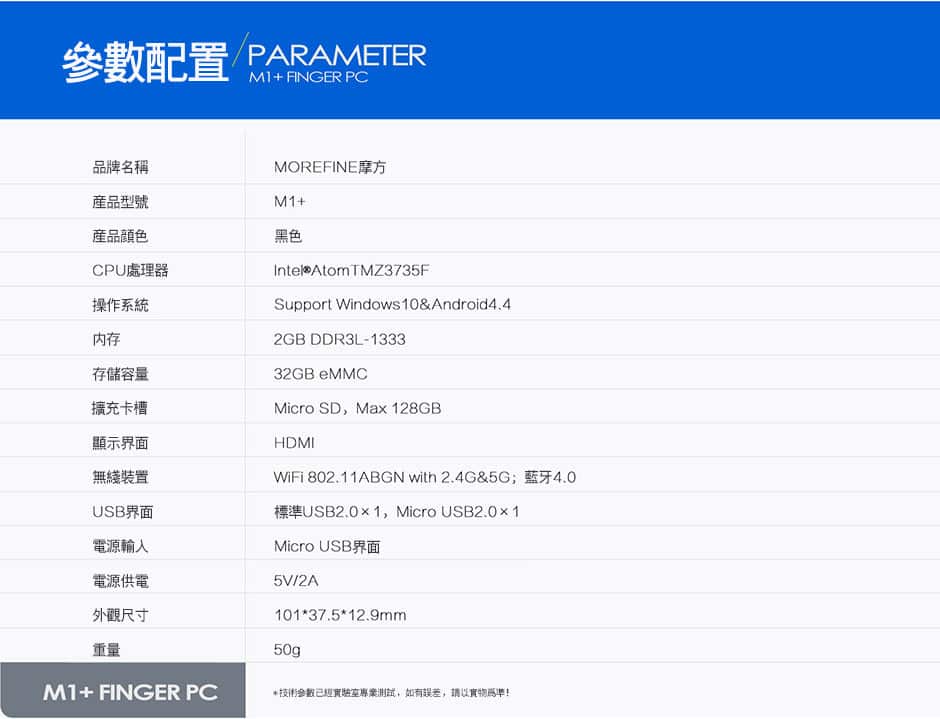
Task: Select the 2GB DDR3L-1333 value
Action: pyautogui.click(x=340, y=339)
